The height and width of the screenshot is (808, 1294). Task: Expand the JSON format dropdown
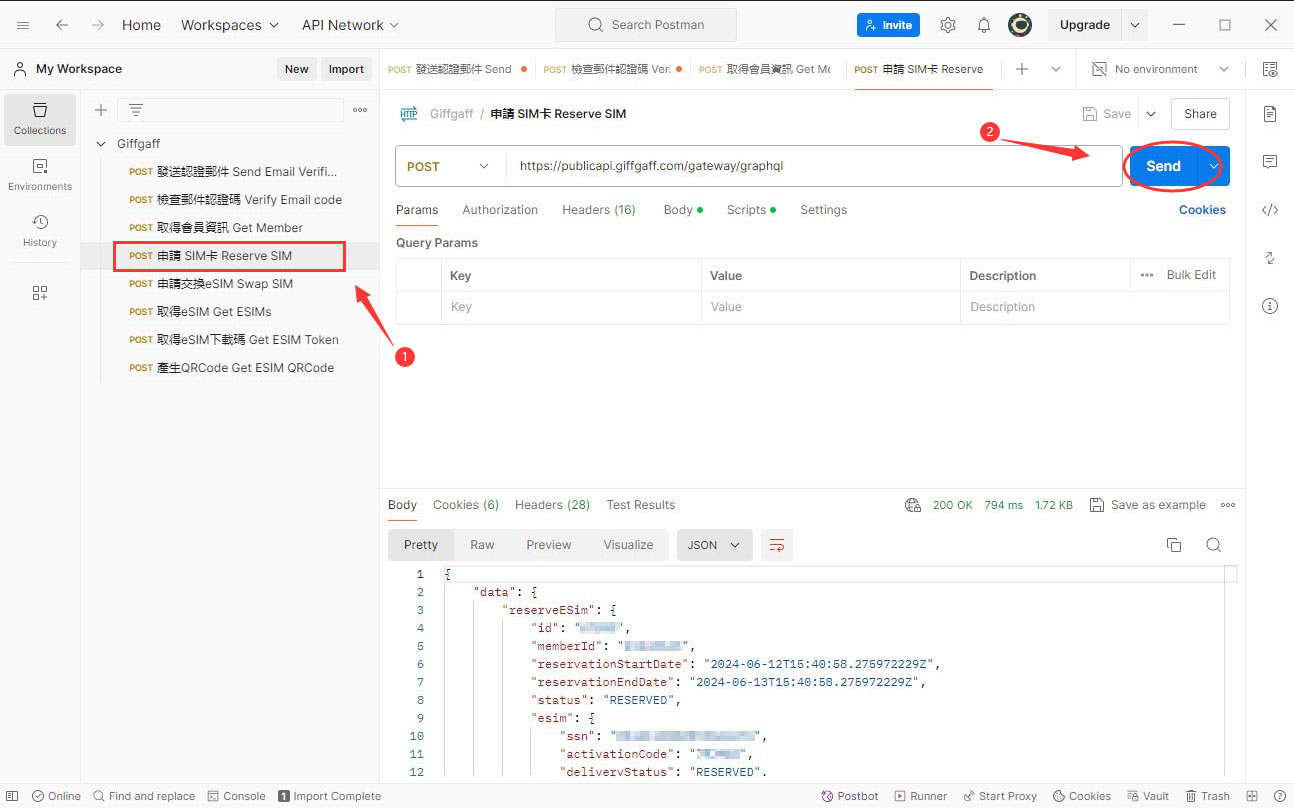pyautogui.click(x=714, y=545)
